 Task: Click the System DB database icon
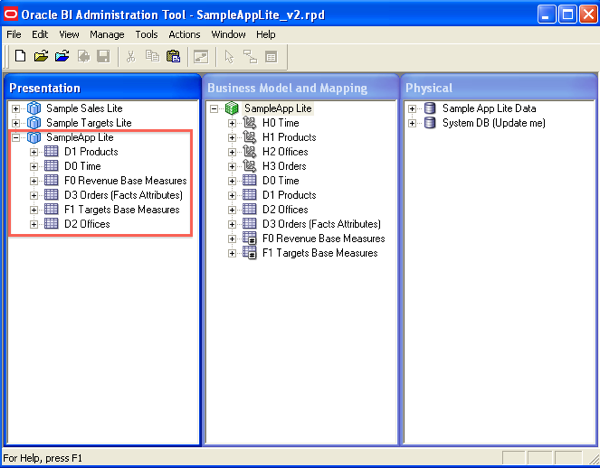tap(430, 123)
